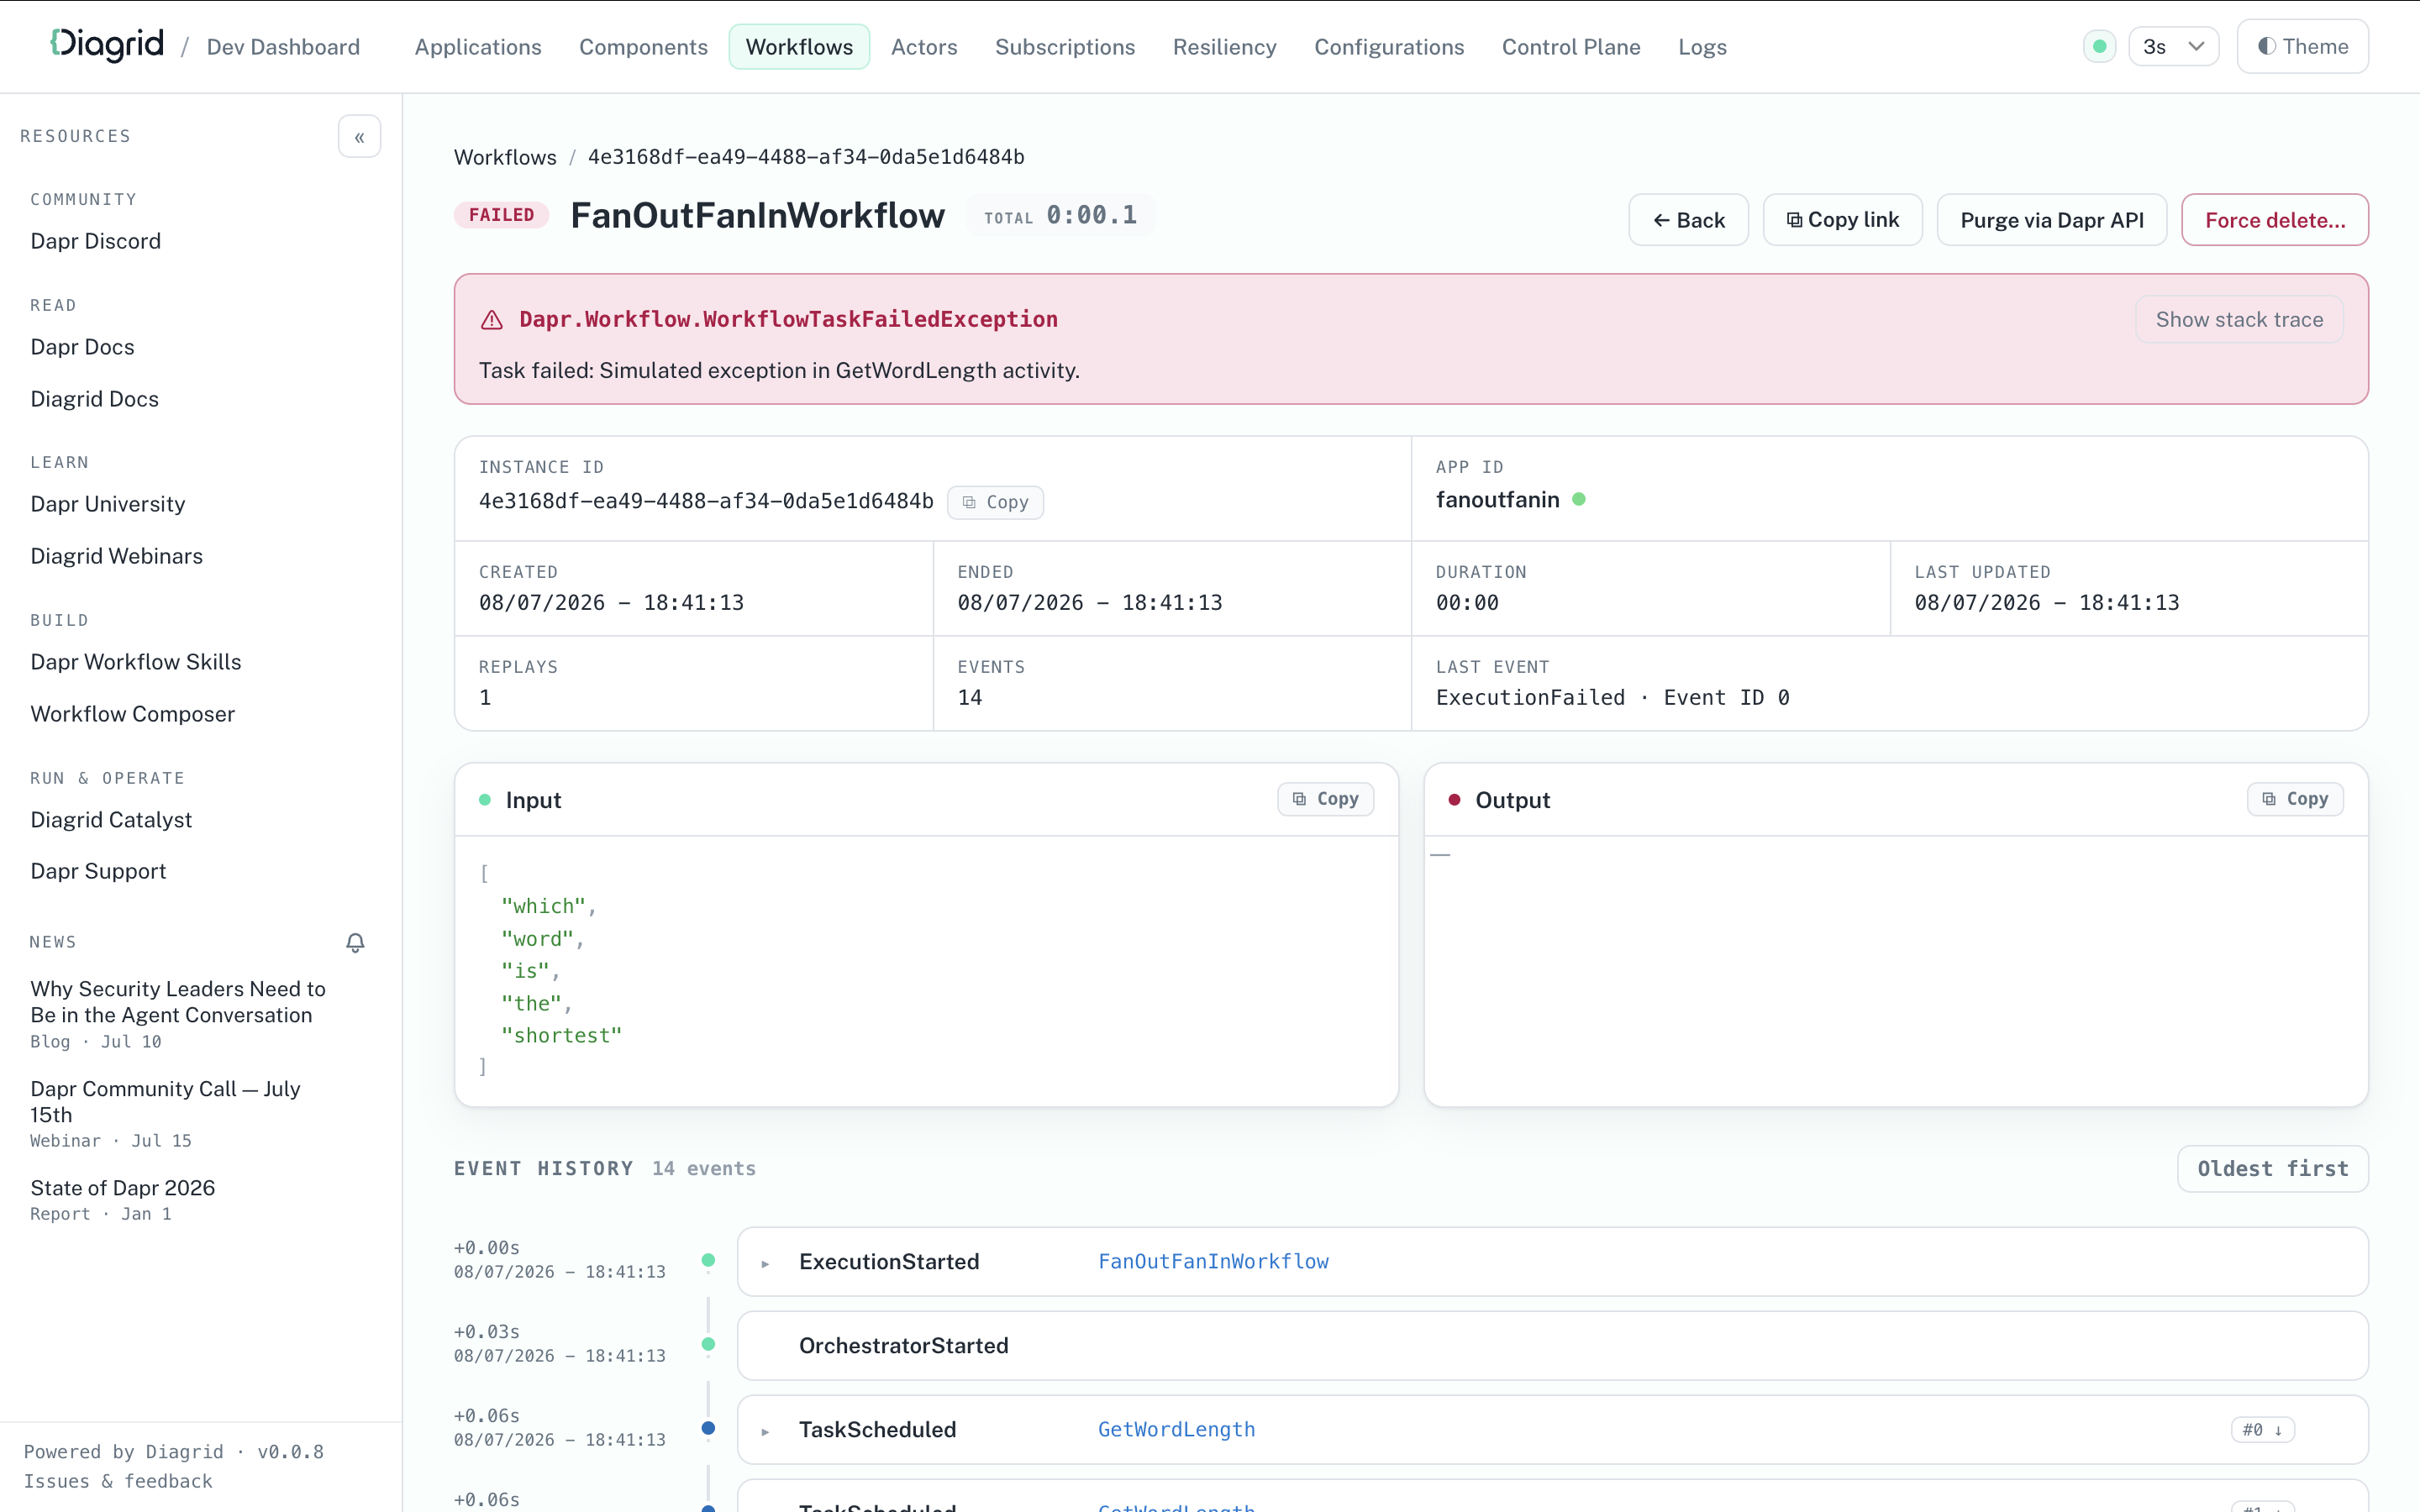Click the Events count 14 value
This screenshot has height=1512, width=2420.
[x=969, y=697]
